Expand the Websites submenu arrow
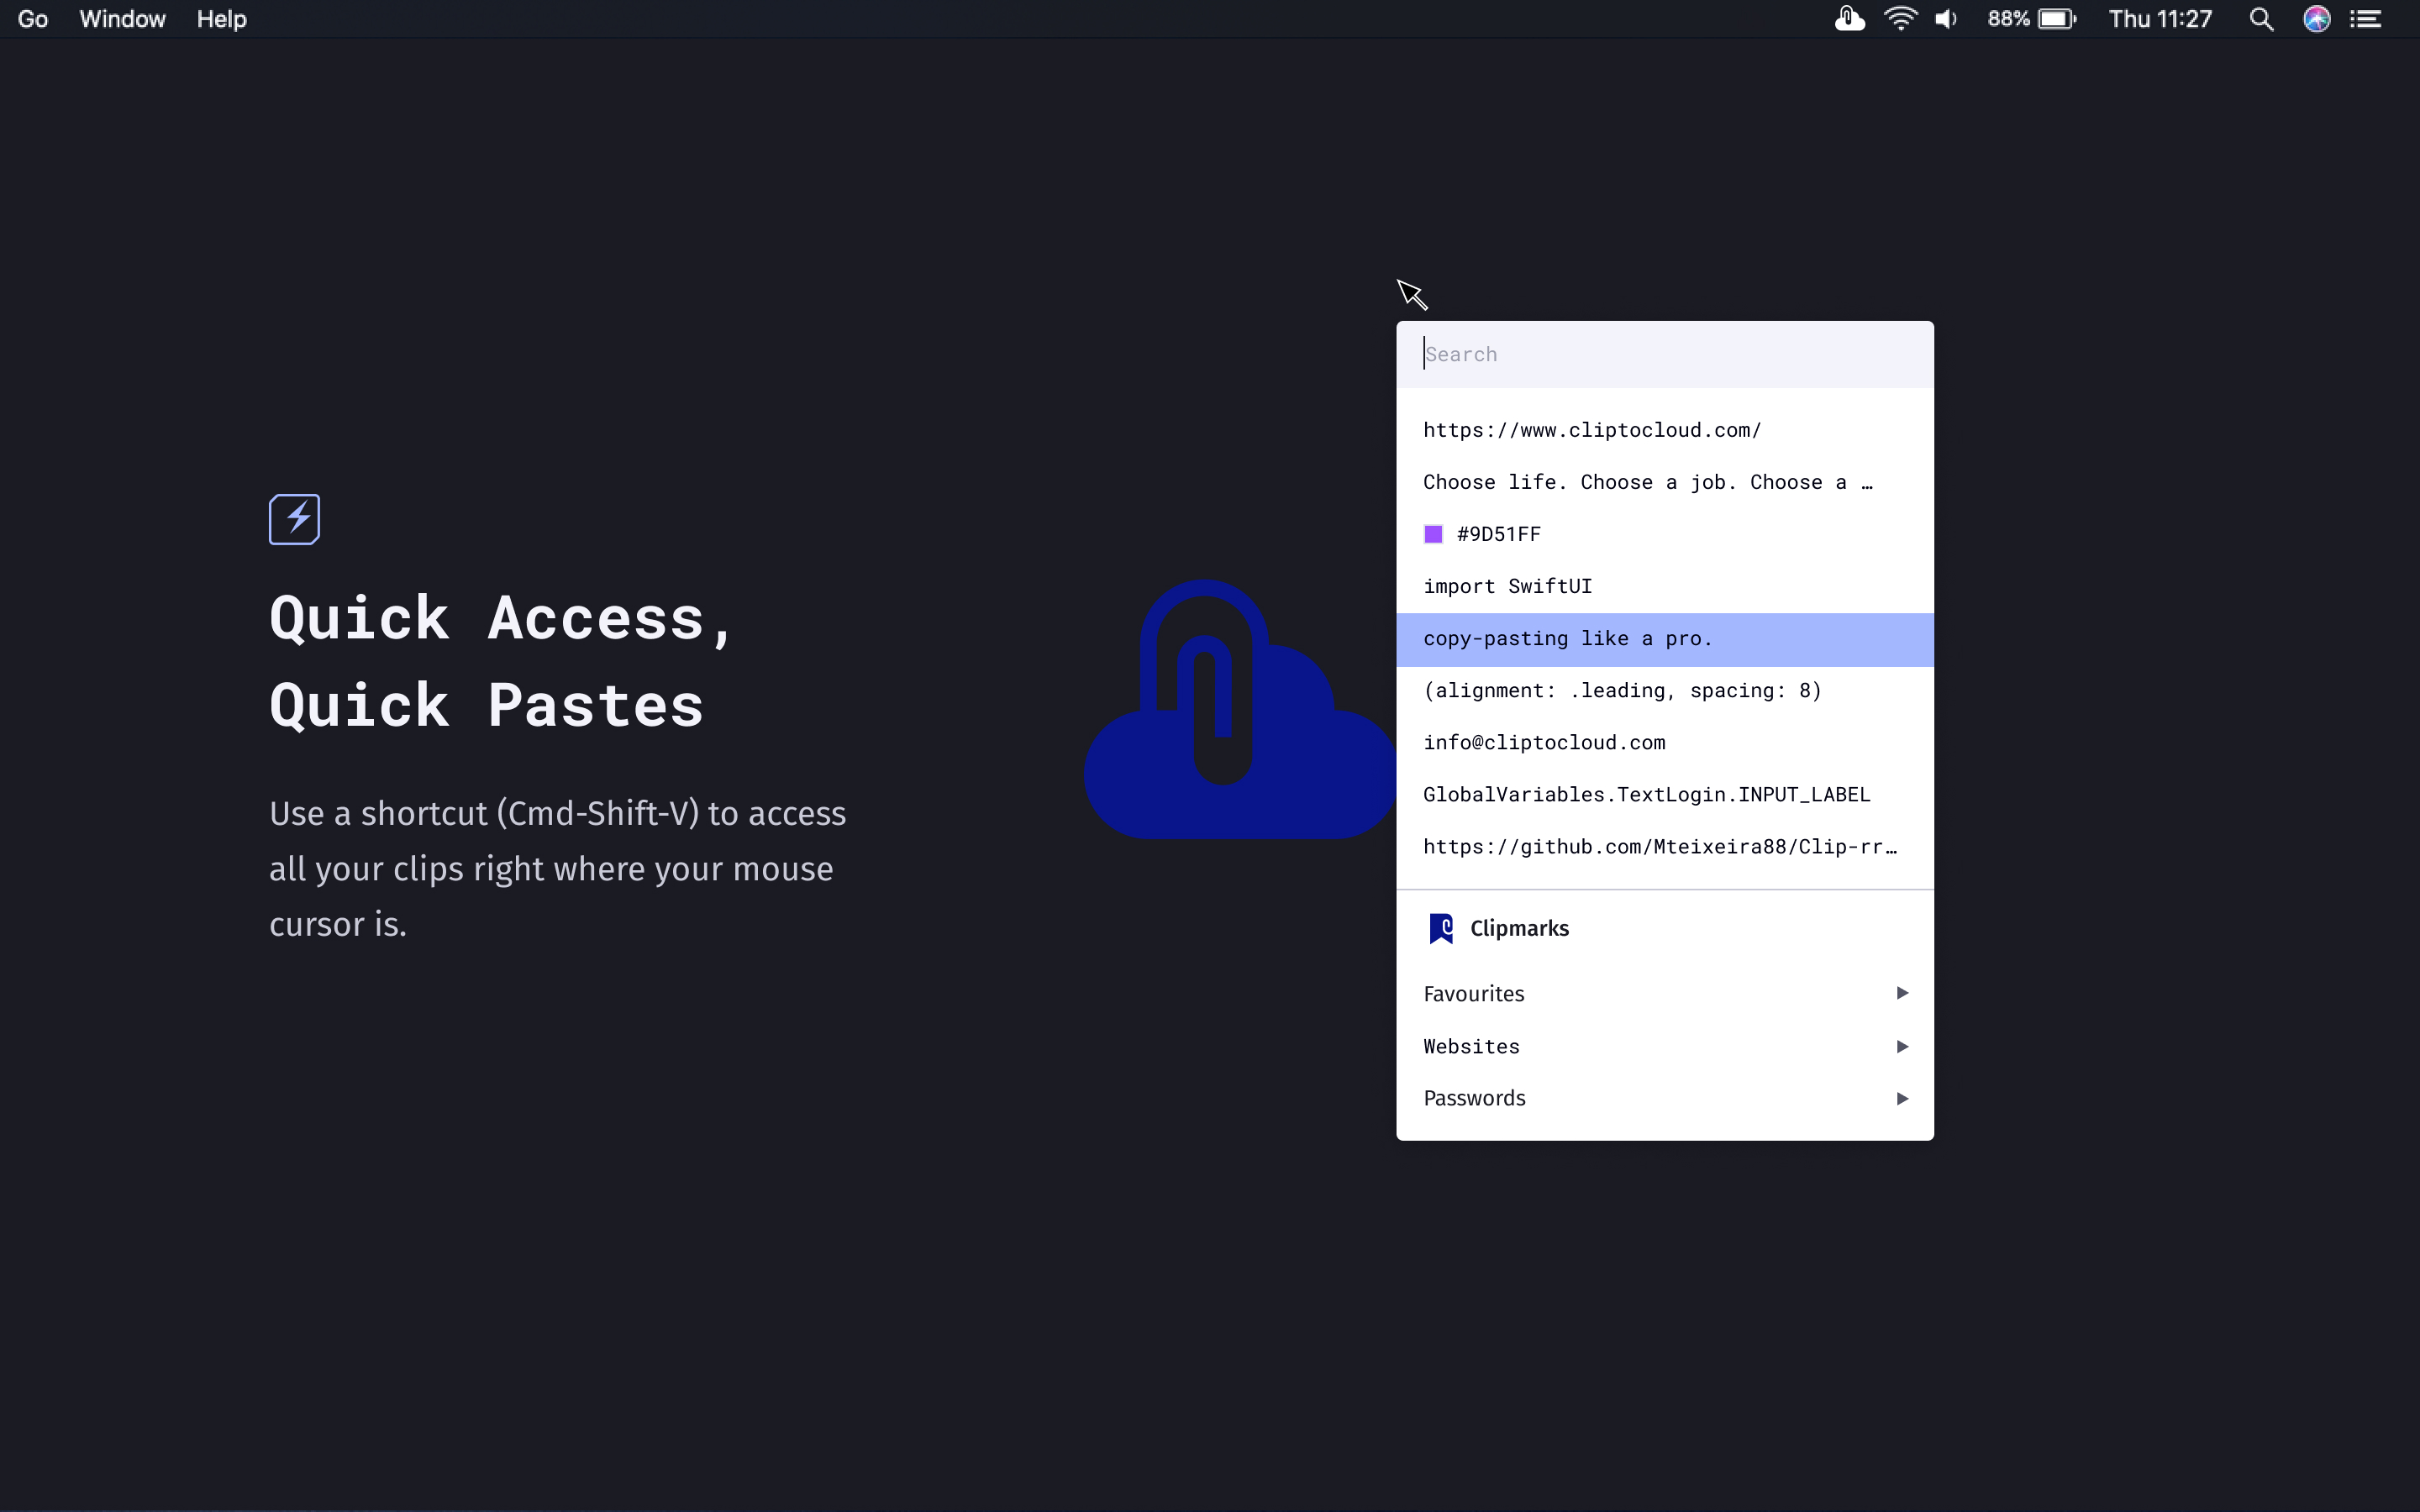2420x1512 pixels. point(1902,1046)
